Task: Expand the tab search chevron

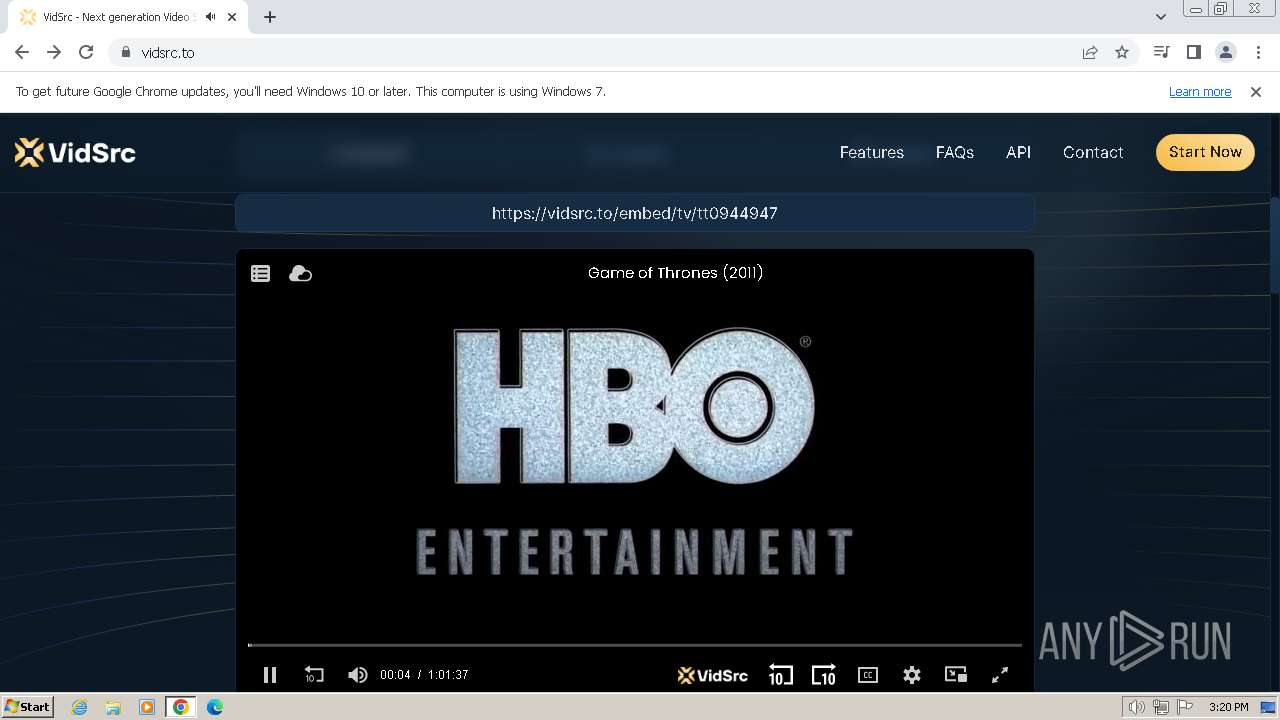Action: (x=1160, y=17)
